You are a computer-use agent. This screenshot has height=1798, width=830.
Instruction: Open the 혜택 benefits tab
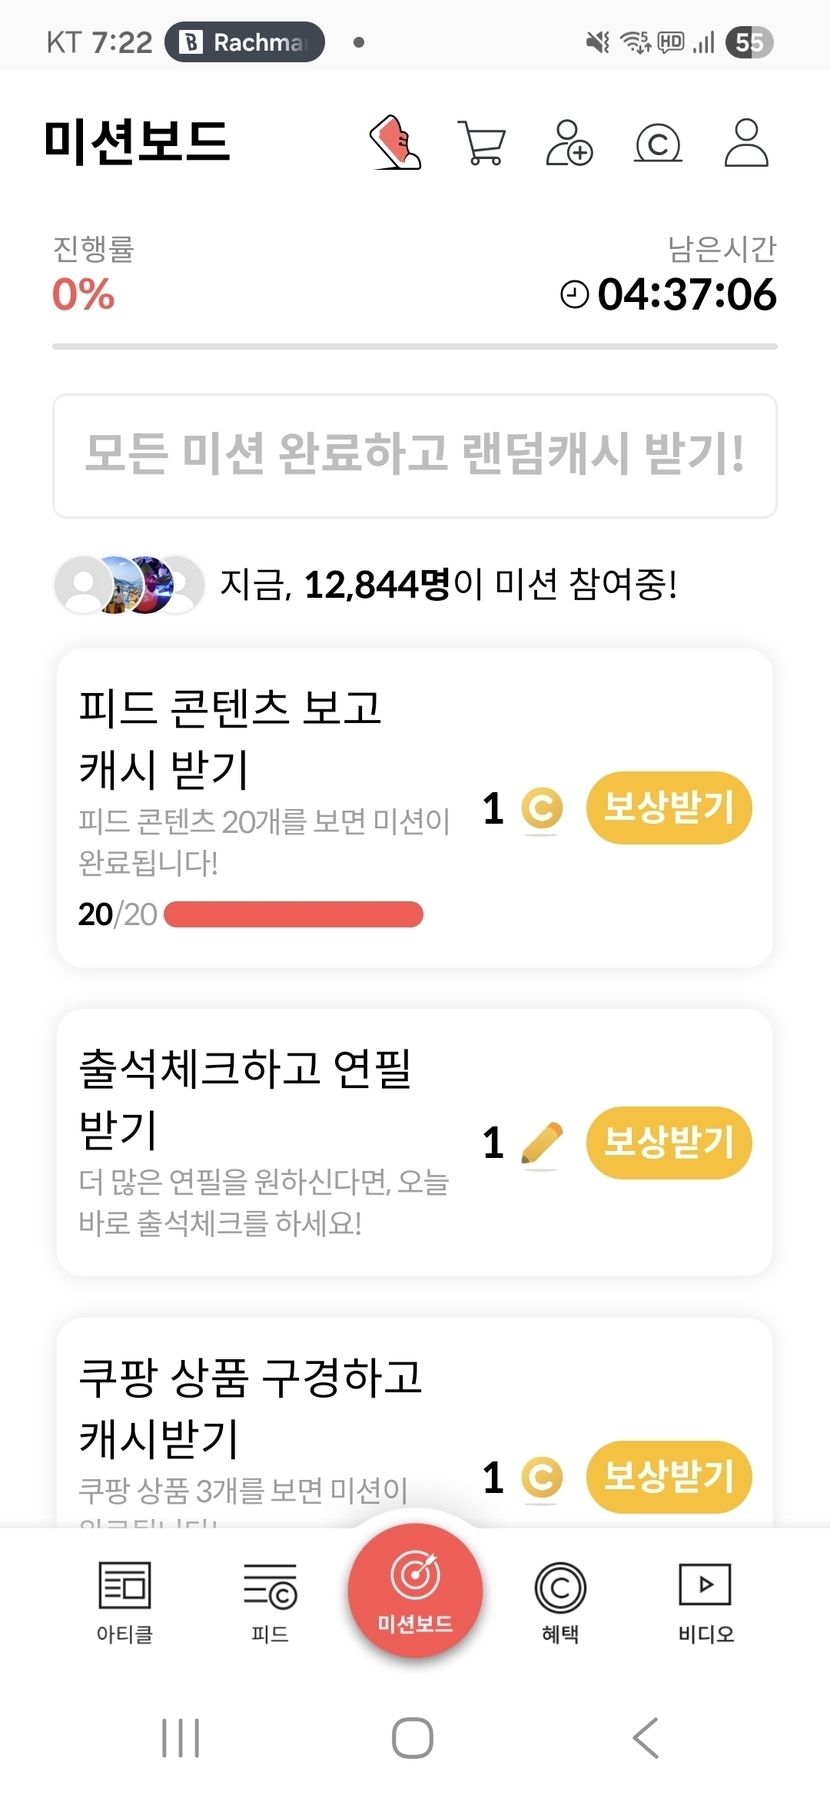pos(560,1601)
